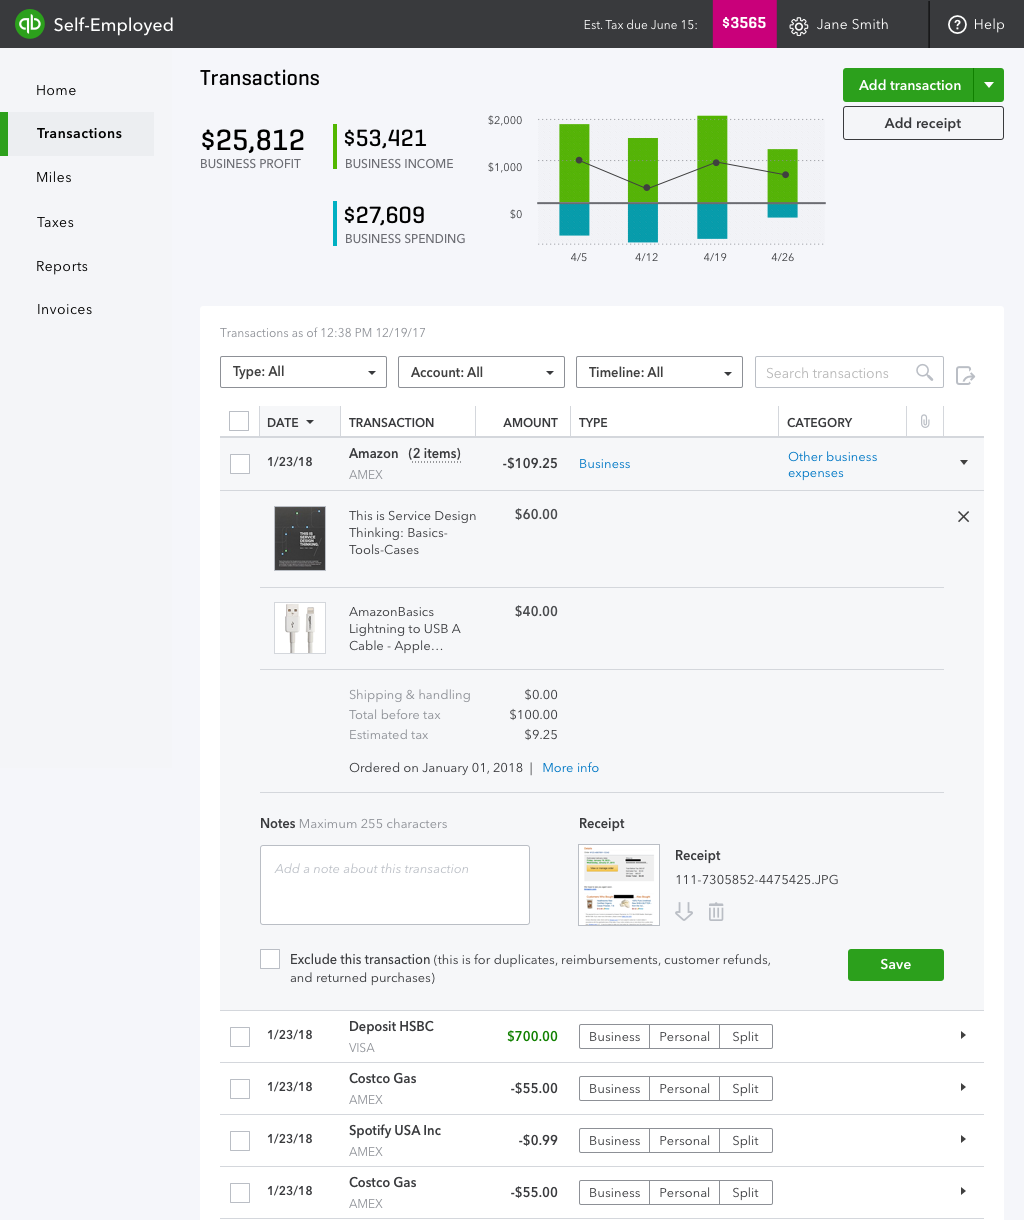Split the Deposit HSBC transaction
This screenshot has width=1024, height=1220.
pos(745,1037)
